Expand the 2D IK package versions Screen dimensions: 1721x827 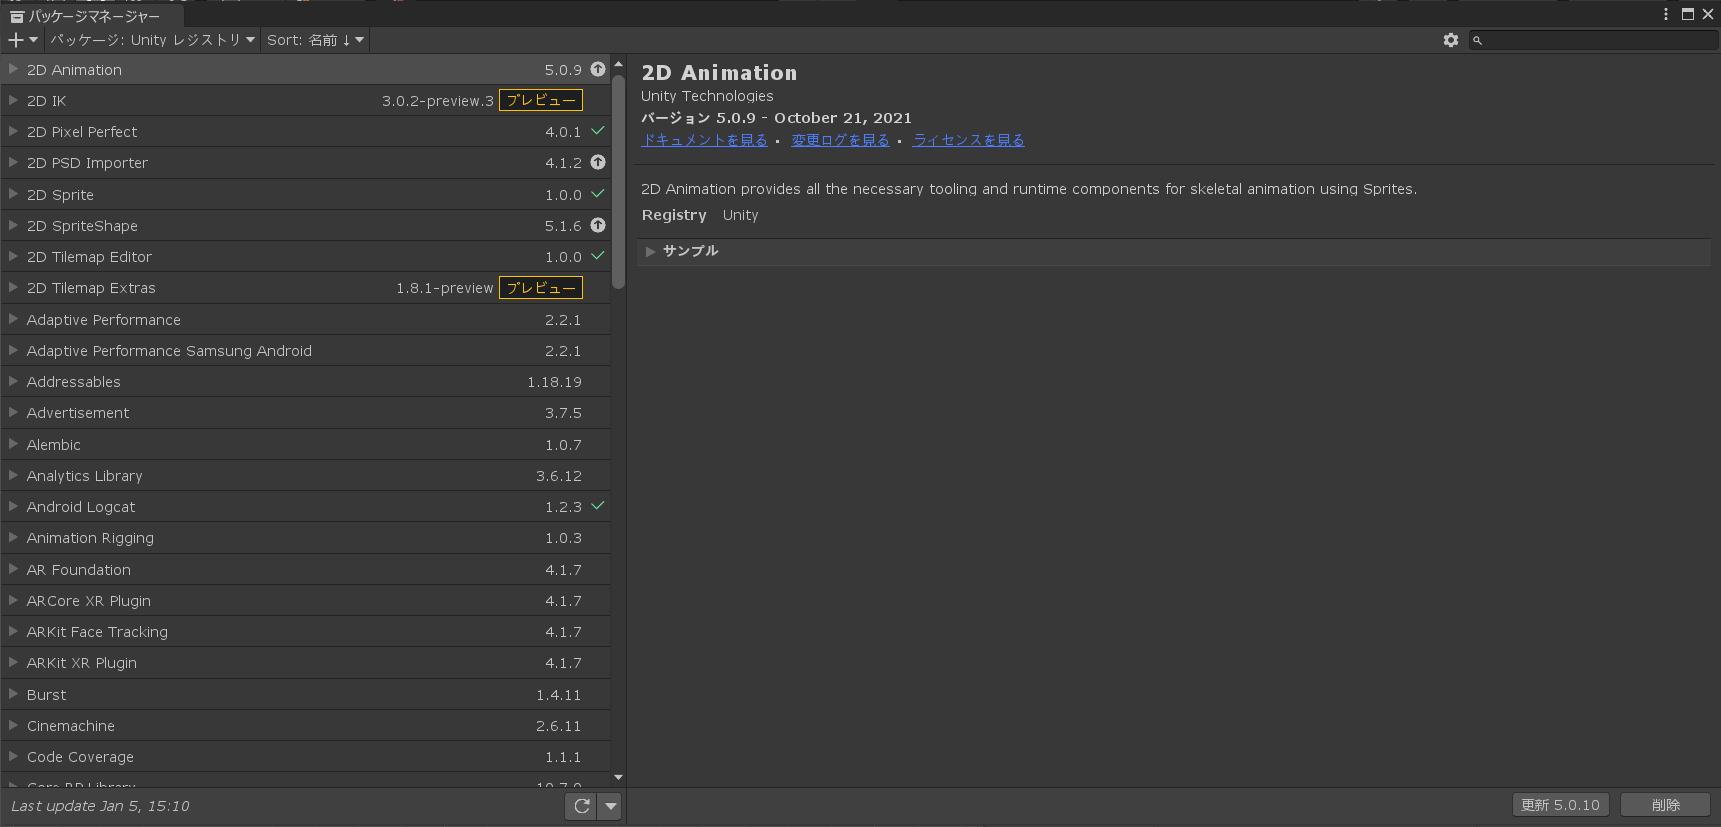[13, 100]
